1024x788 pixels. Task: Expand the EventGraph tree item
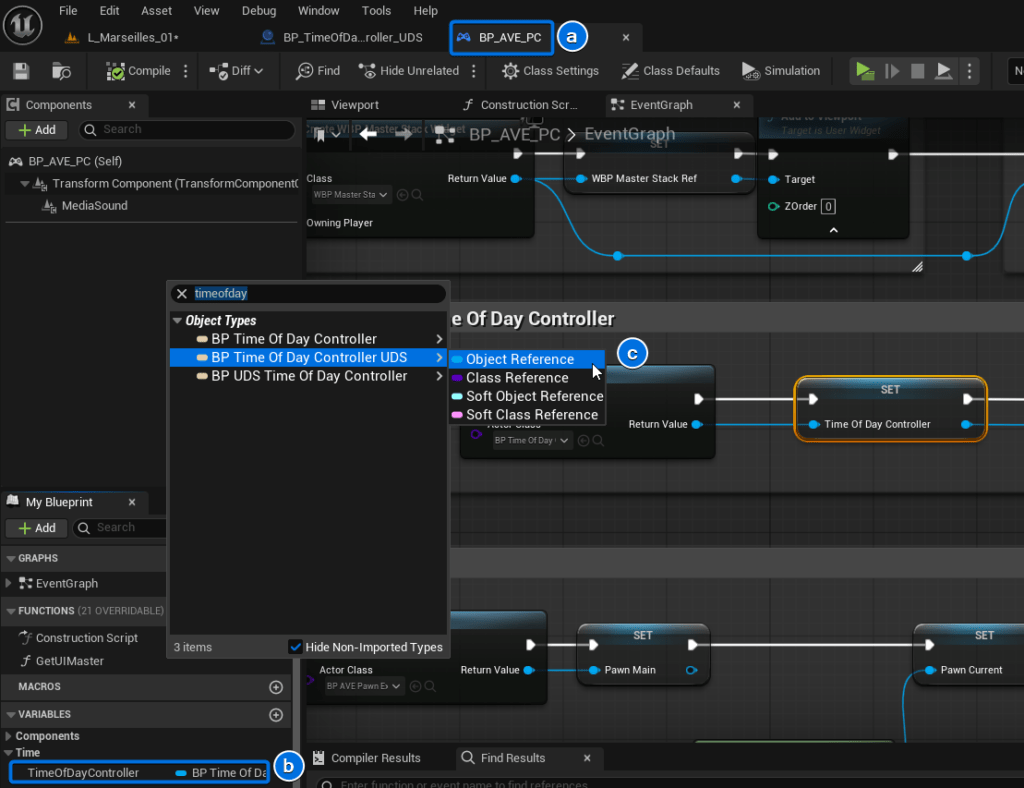pos(10,583)
